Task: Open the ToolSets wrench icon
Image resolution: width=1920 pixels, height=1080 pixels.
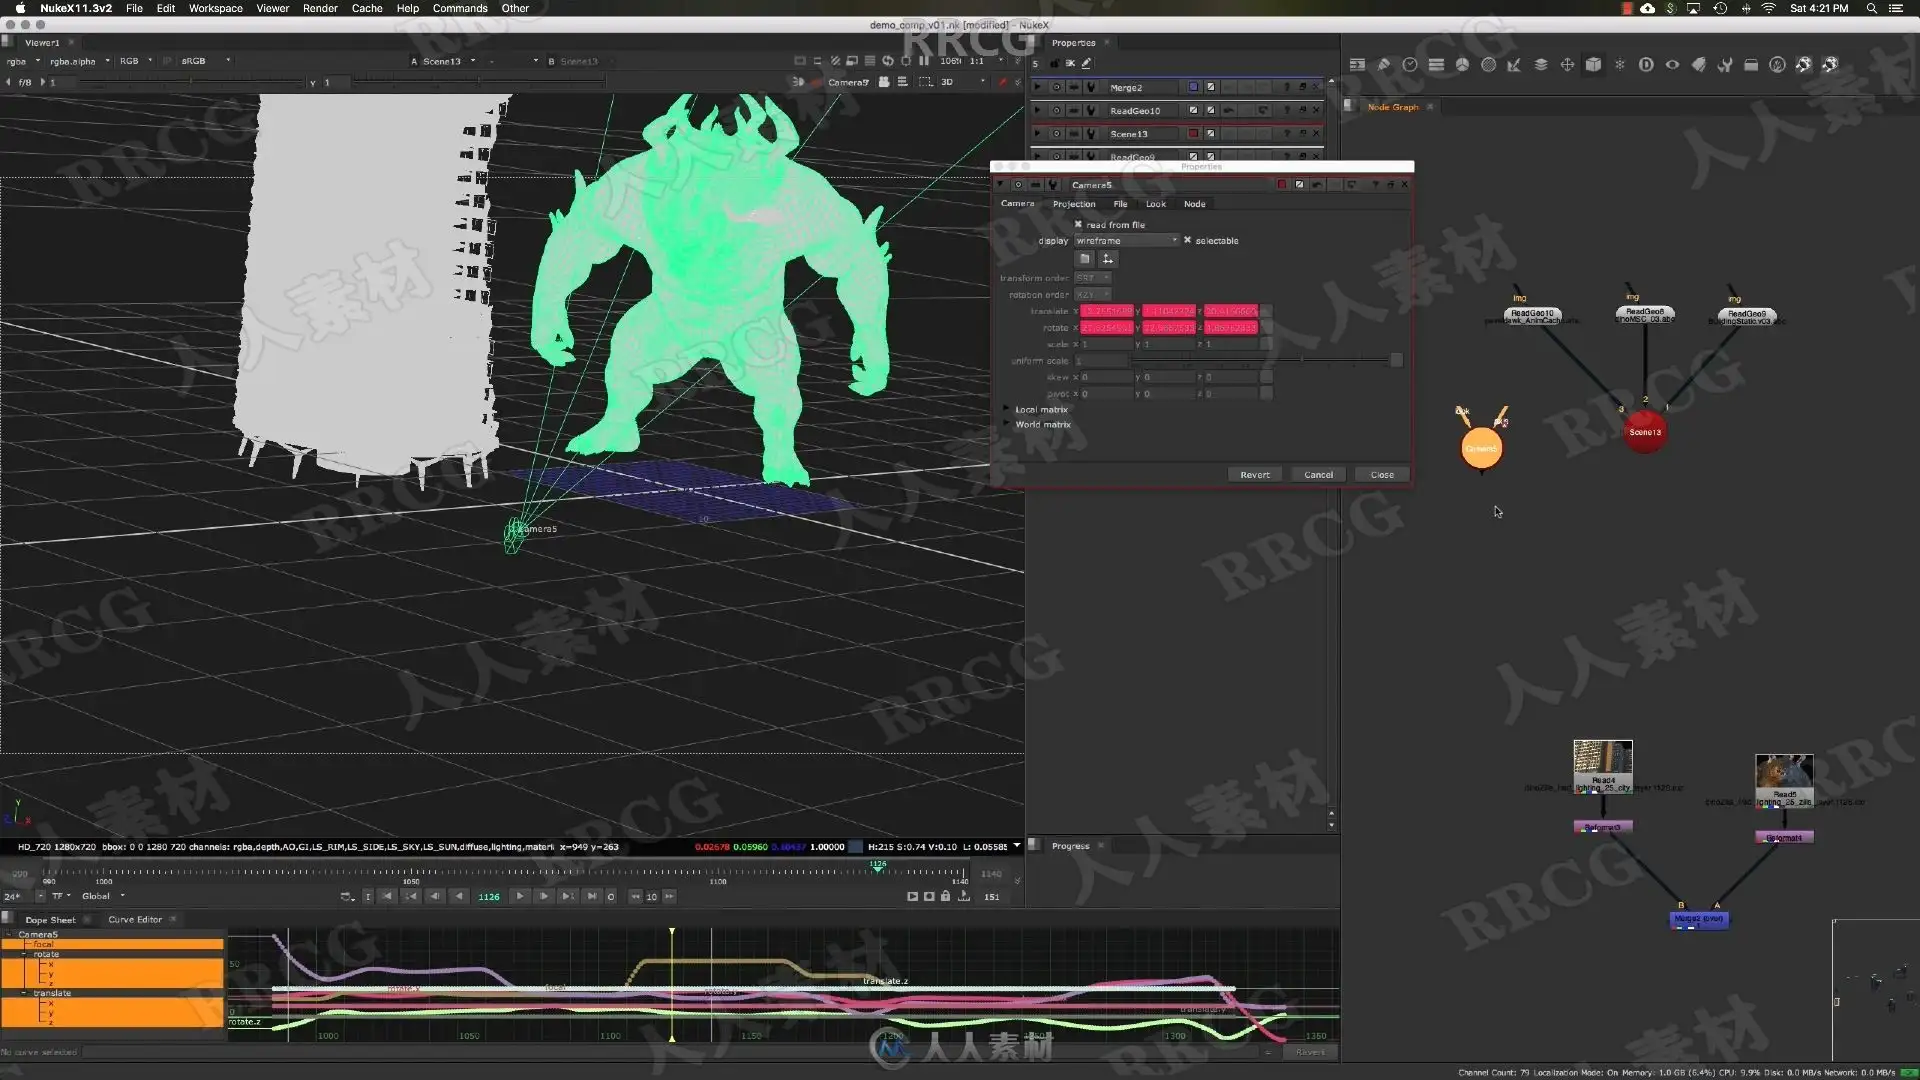Action: pyautogui.click(x=1725, y=64)
